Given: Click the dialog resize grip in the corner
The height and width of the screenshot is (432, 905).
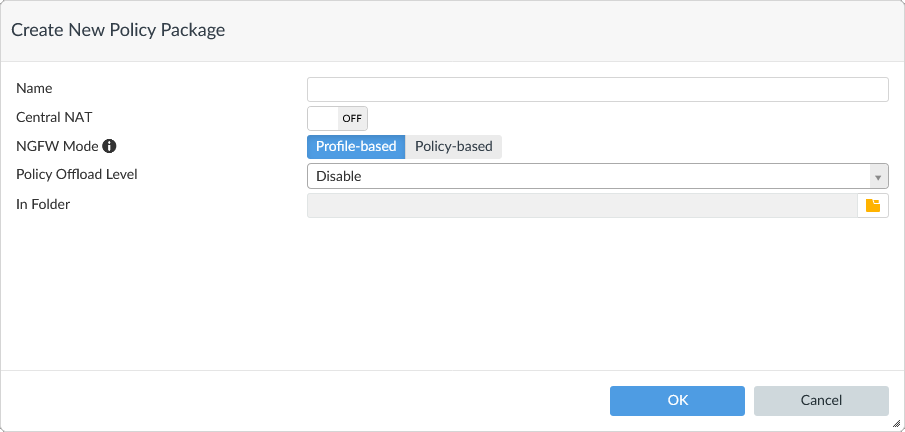Looking at the screenshot, I should tap(896, 423).
